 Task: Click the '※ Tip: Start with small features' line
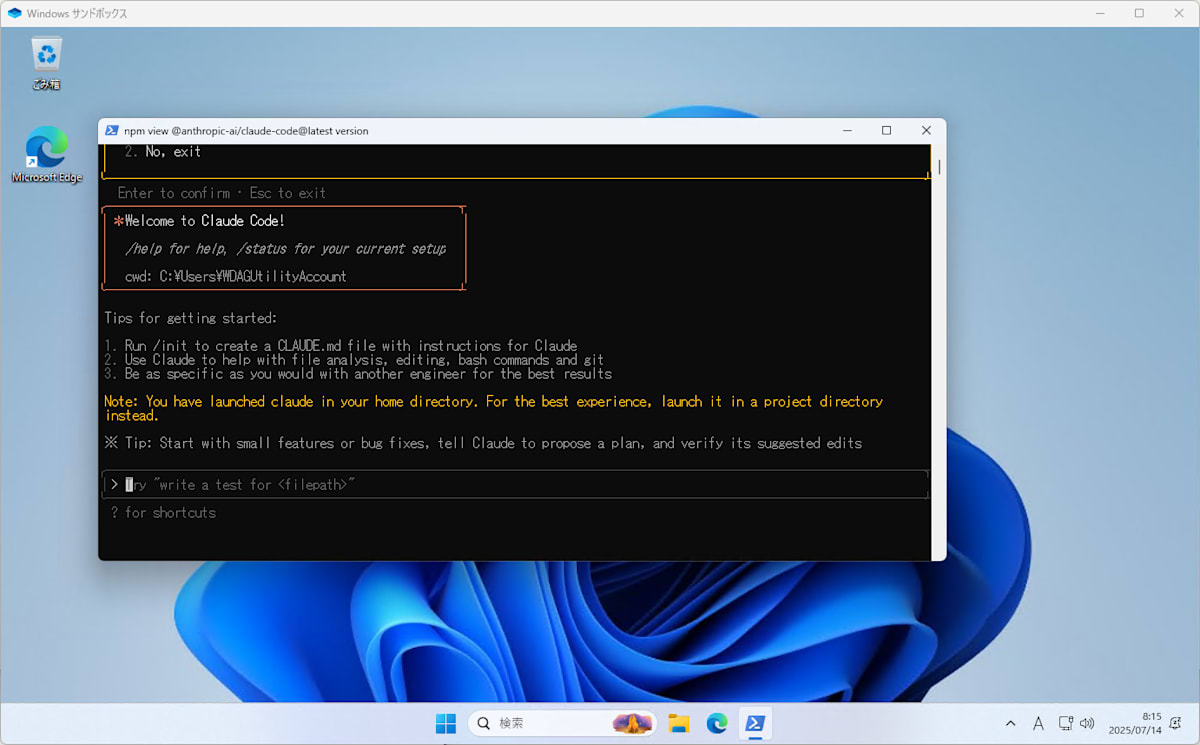click(483, 443)
